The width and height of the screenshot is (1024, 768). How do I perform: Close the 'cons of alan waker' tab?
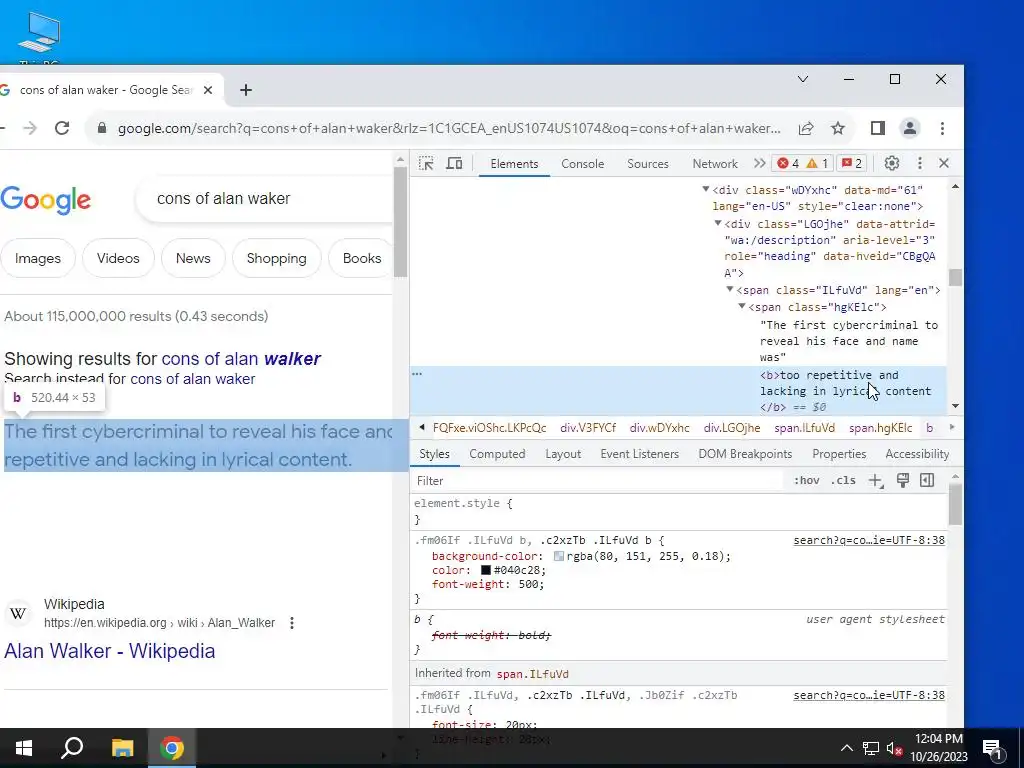208,90
